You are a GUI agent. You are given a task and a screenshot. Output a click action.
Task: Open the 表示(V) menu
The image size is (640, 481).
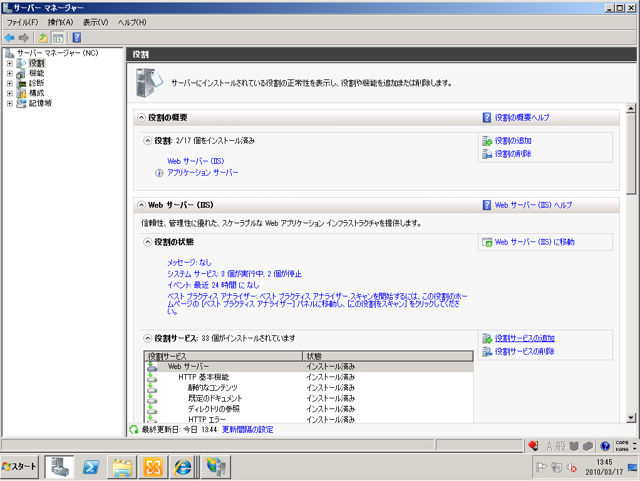[96, 22]
